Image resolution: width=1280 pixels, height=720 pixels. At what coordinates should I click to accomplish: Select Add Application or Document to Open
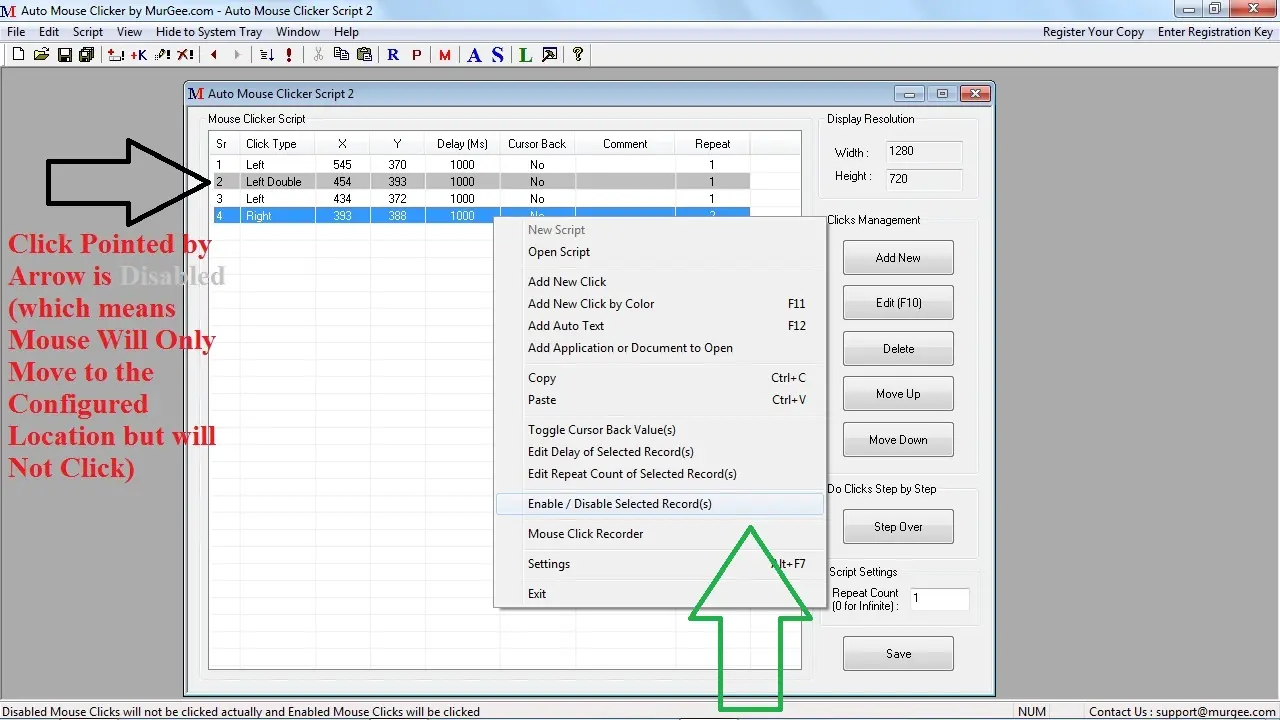tap(660, 348)
